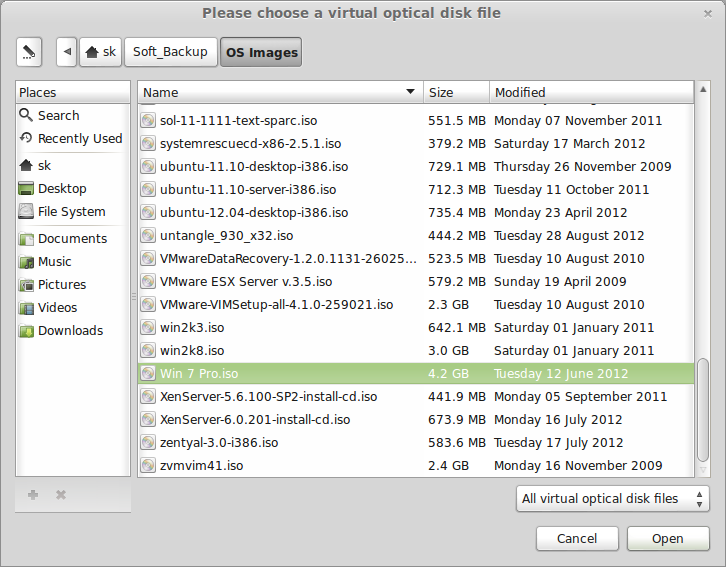Viewport: 726px width, 567px height.
Task: Click the Name column sort arrow
Action: point(410,92)
